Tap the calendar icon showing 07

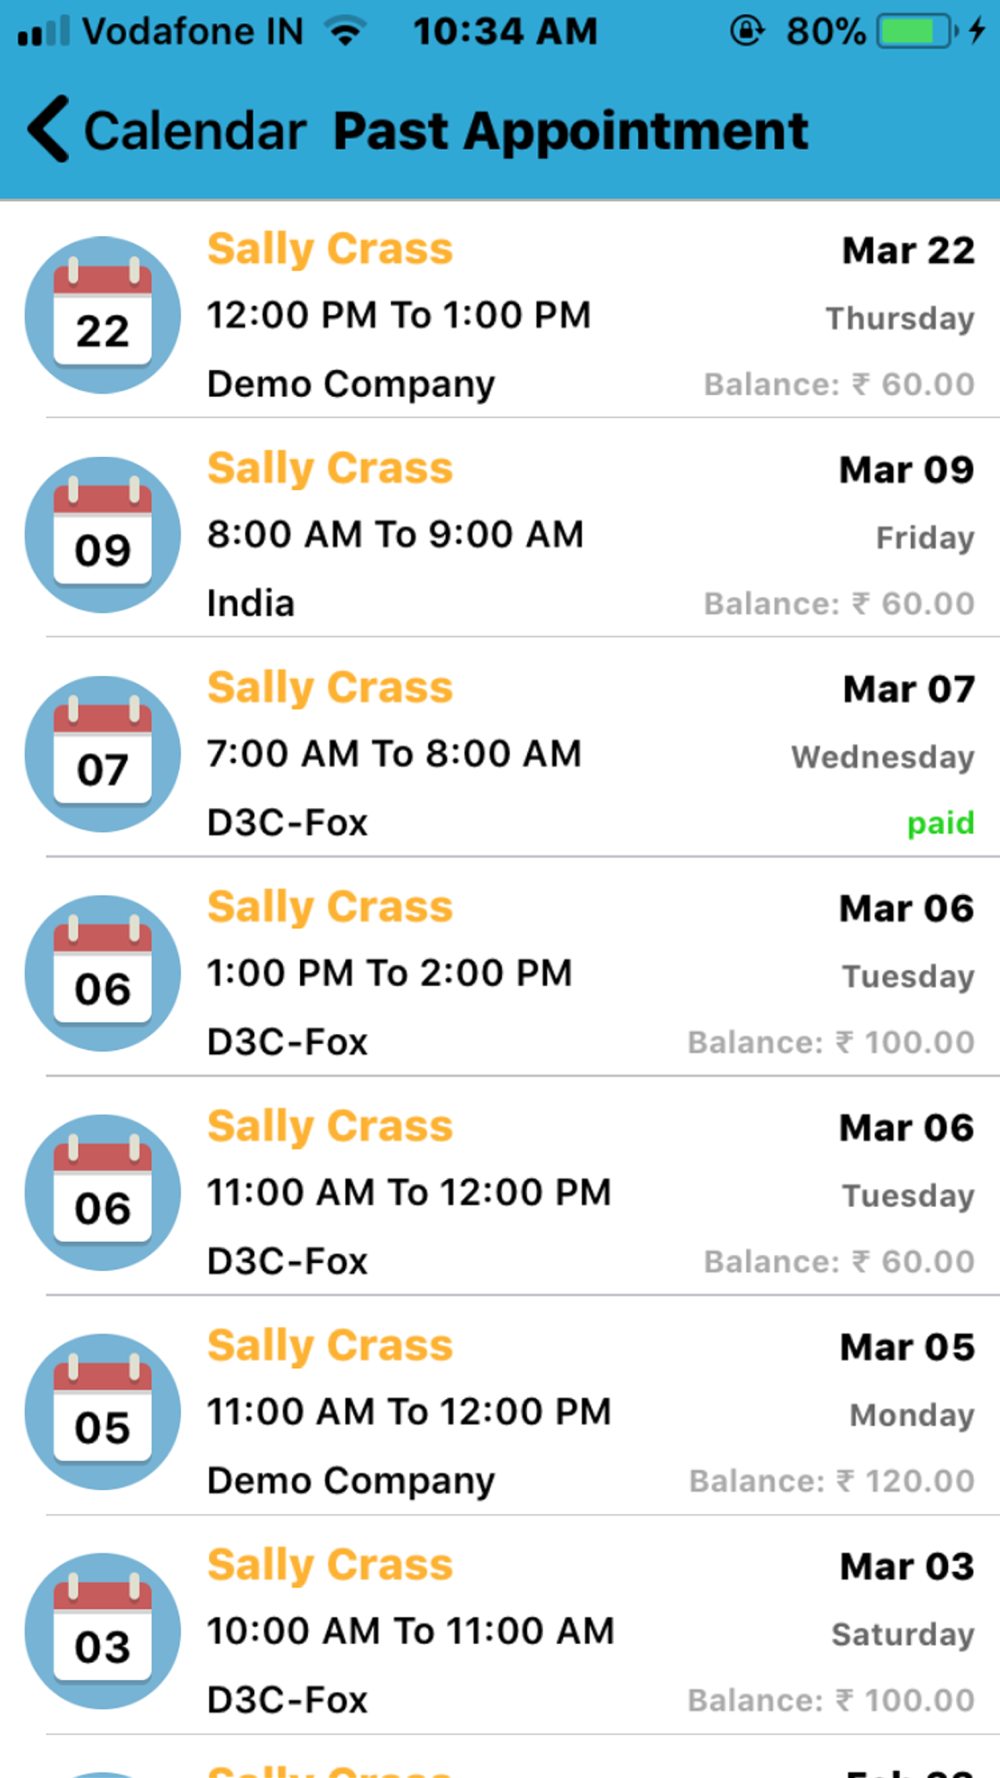click(x=102, y=754)
